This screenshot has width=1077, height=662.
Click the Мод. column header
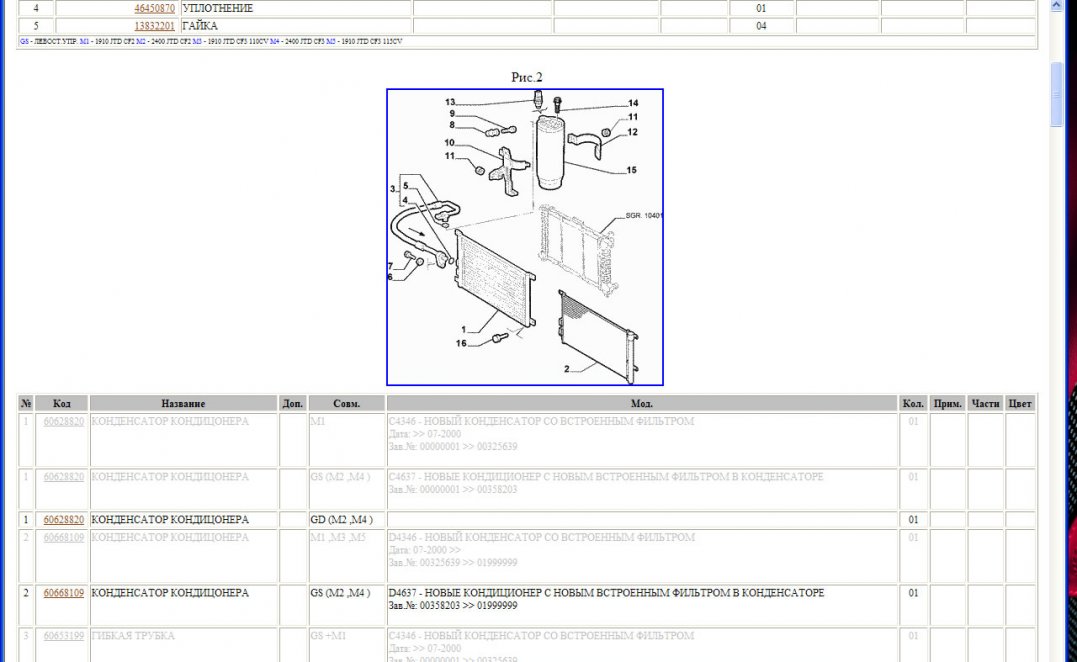pyautogui.click(x=642, y=404)
